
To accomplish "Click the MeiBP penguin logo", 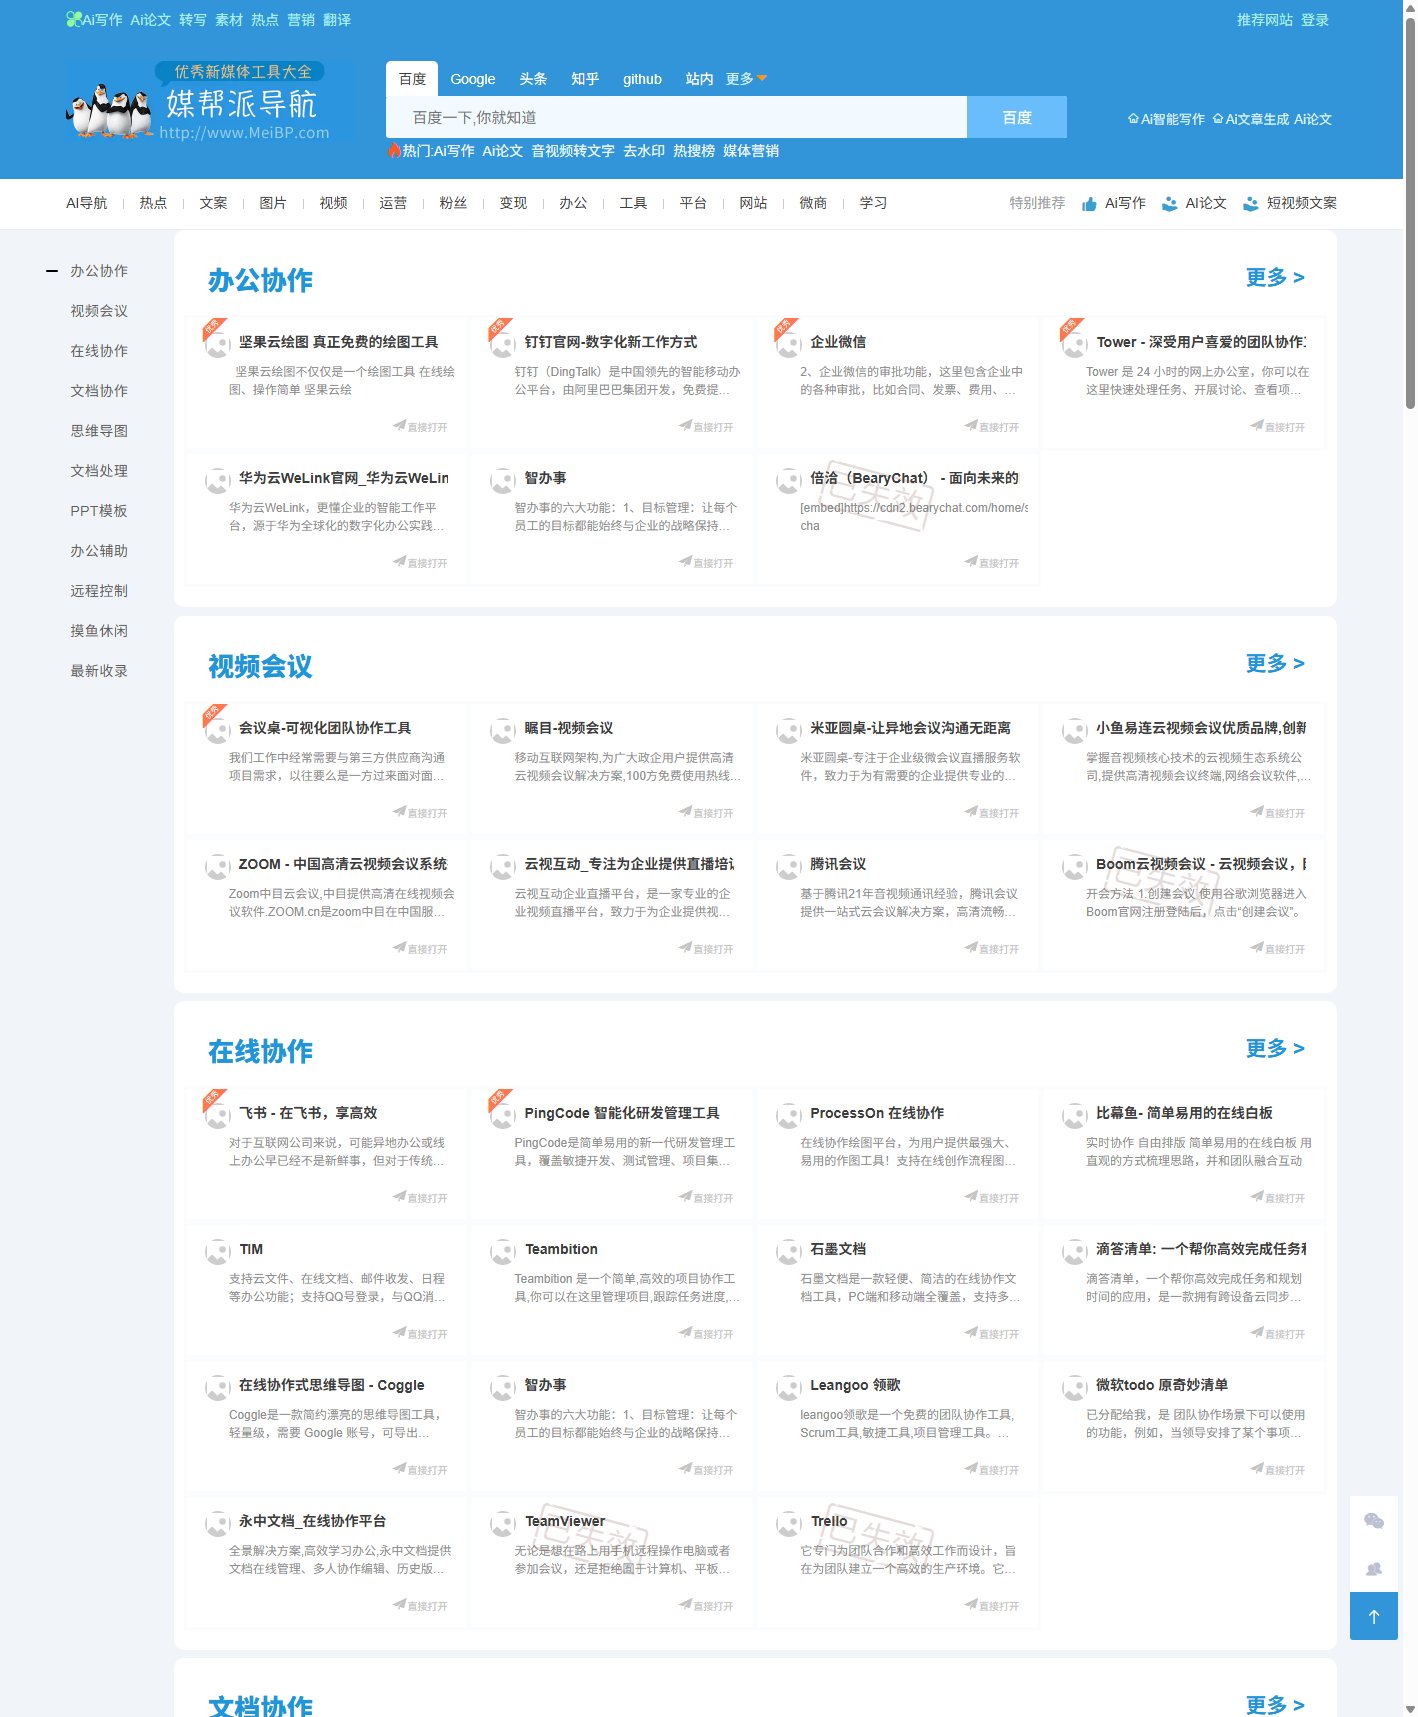I will pyautogui.click(x=198, y=103).
